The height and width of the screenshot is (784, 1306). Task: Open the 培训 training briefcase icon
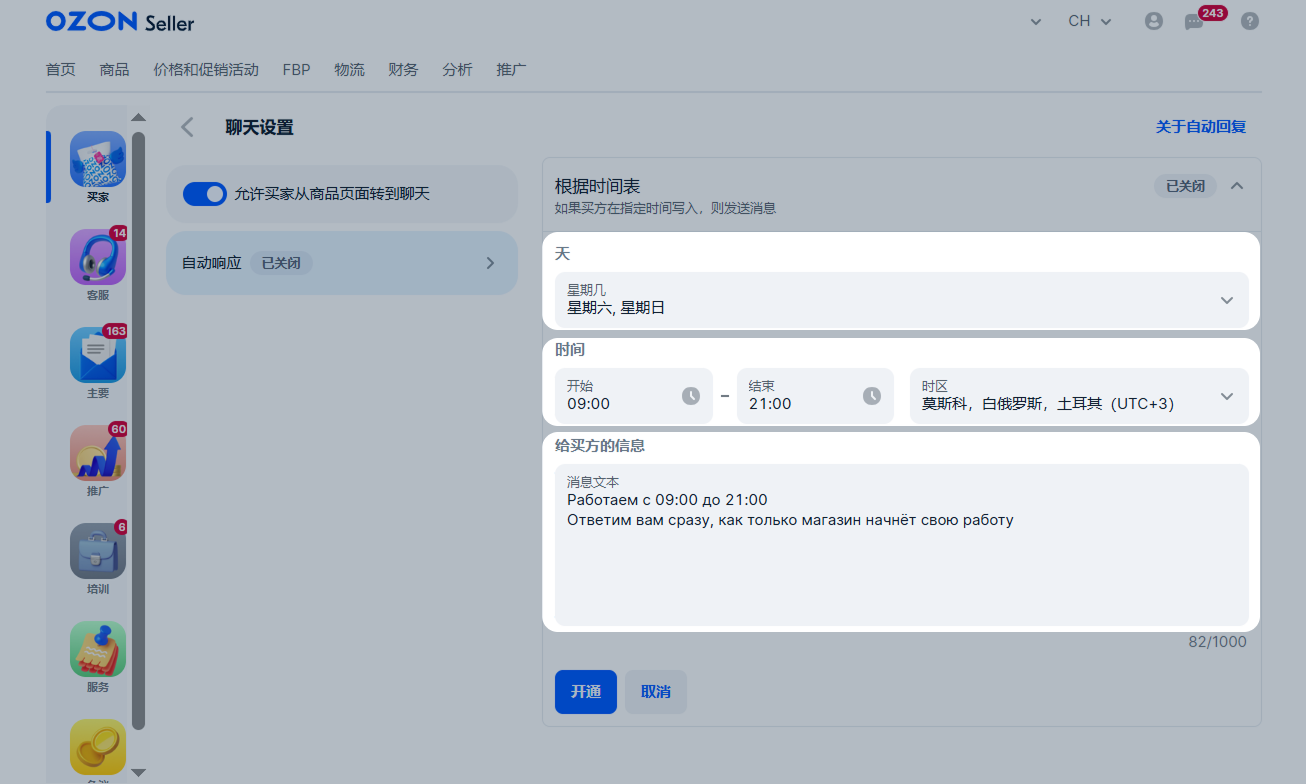click(x=98, y=552)
